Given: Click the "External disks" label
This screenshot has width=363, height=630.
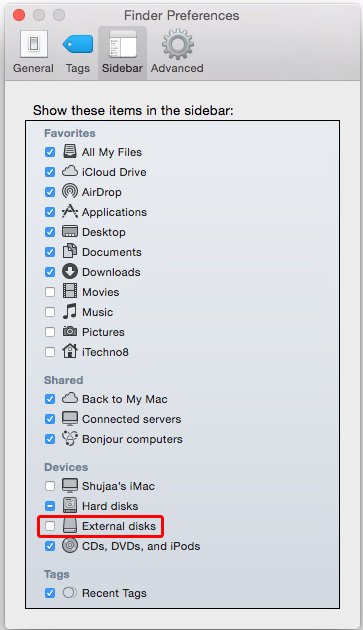Looking at the screenshot, I should (x=119, y=526).
